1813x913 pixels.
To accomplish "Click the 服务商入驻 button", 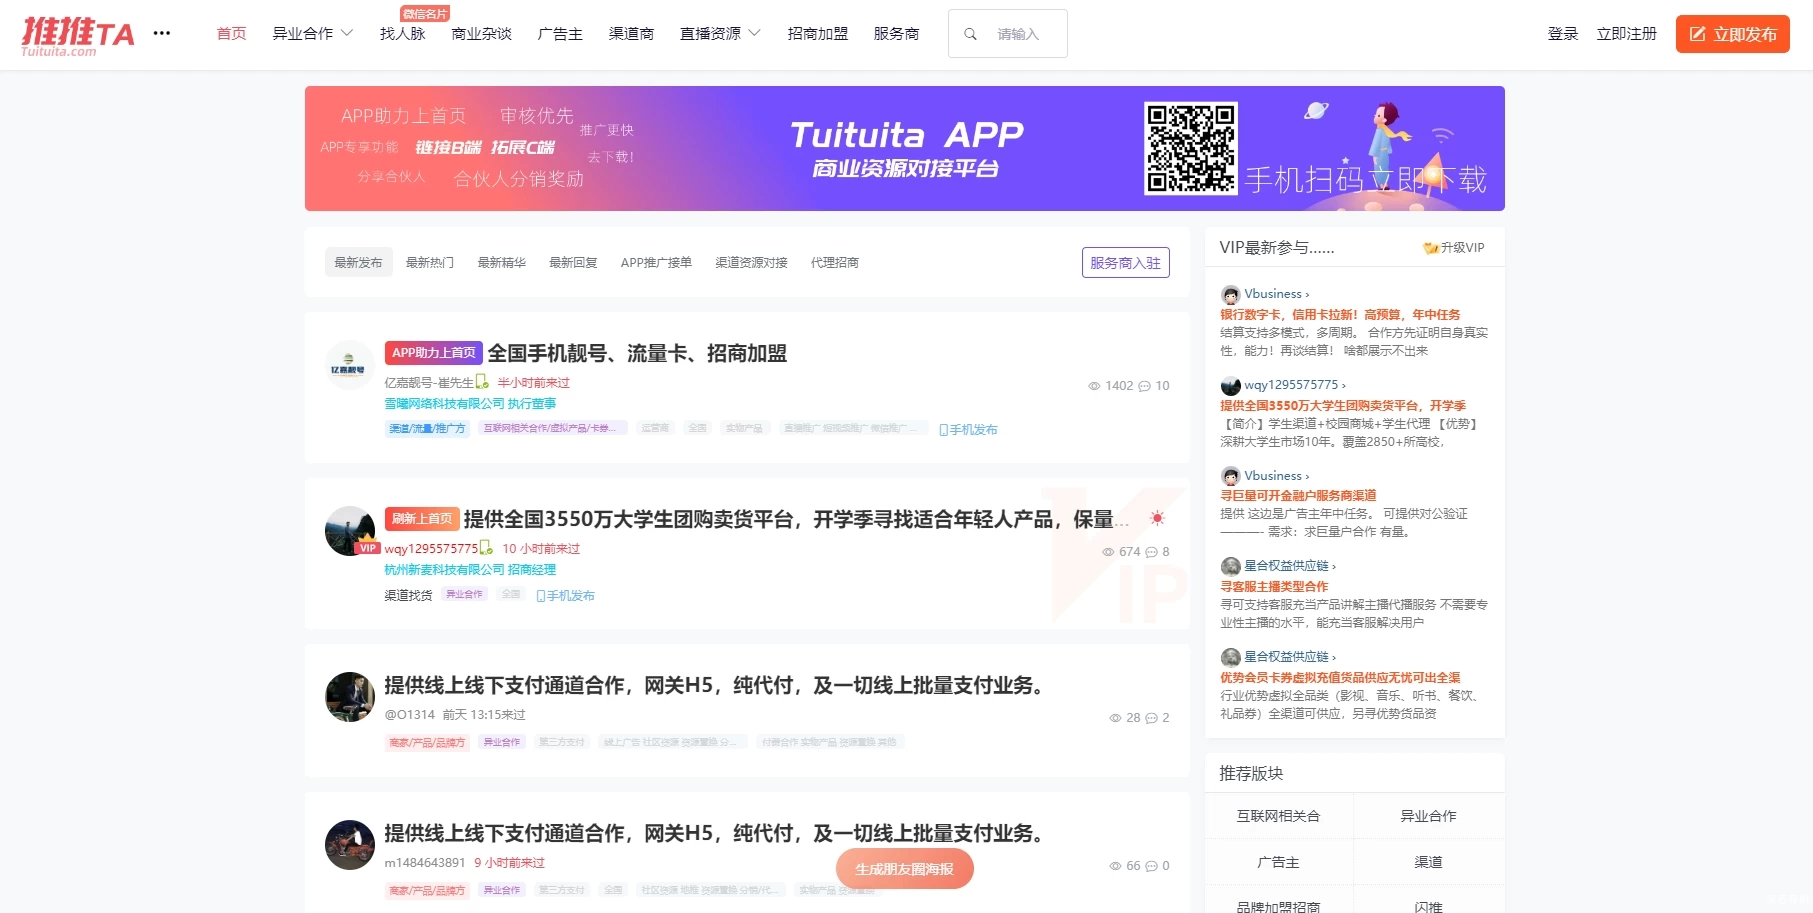I will (x=1124, y=262).
